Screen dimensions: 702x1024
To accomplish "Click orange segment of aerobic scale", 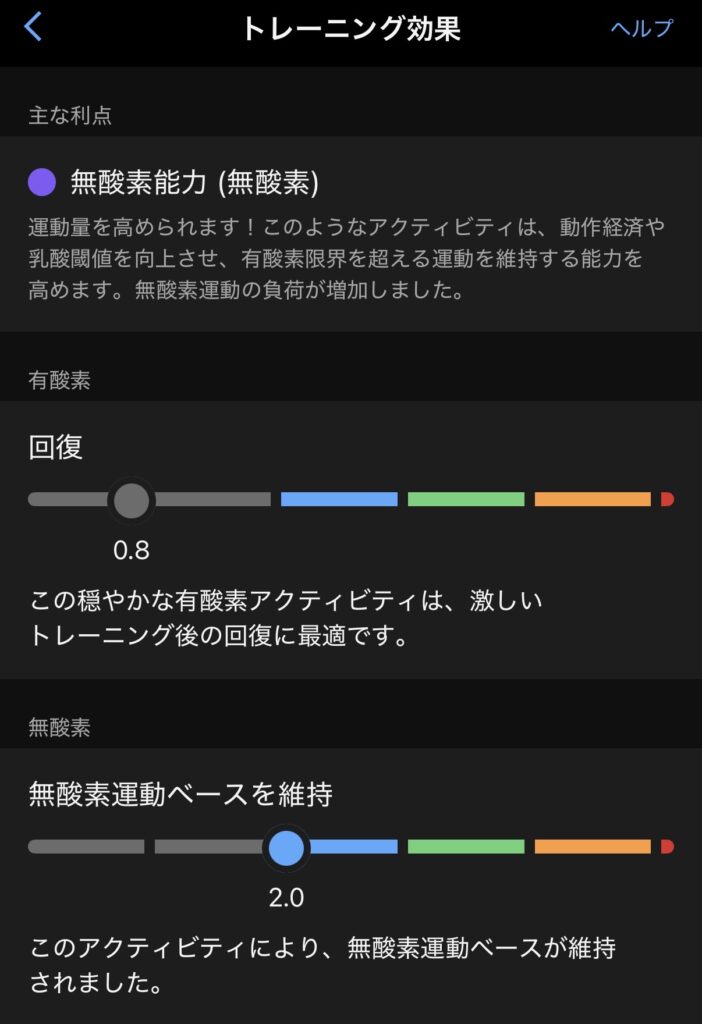I will [592, 499].
